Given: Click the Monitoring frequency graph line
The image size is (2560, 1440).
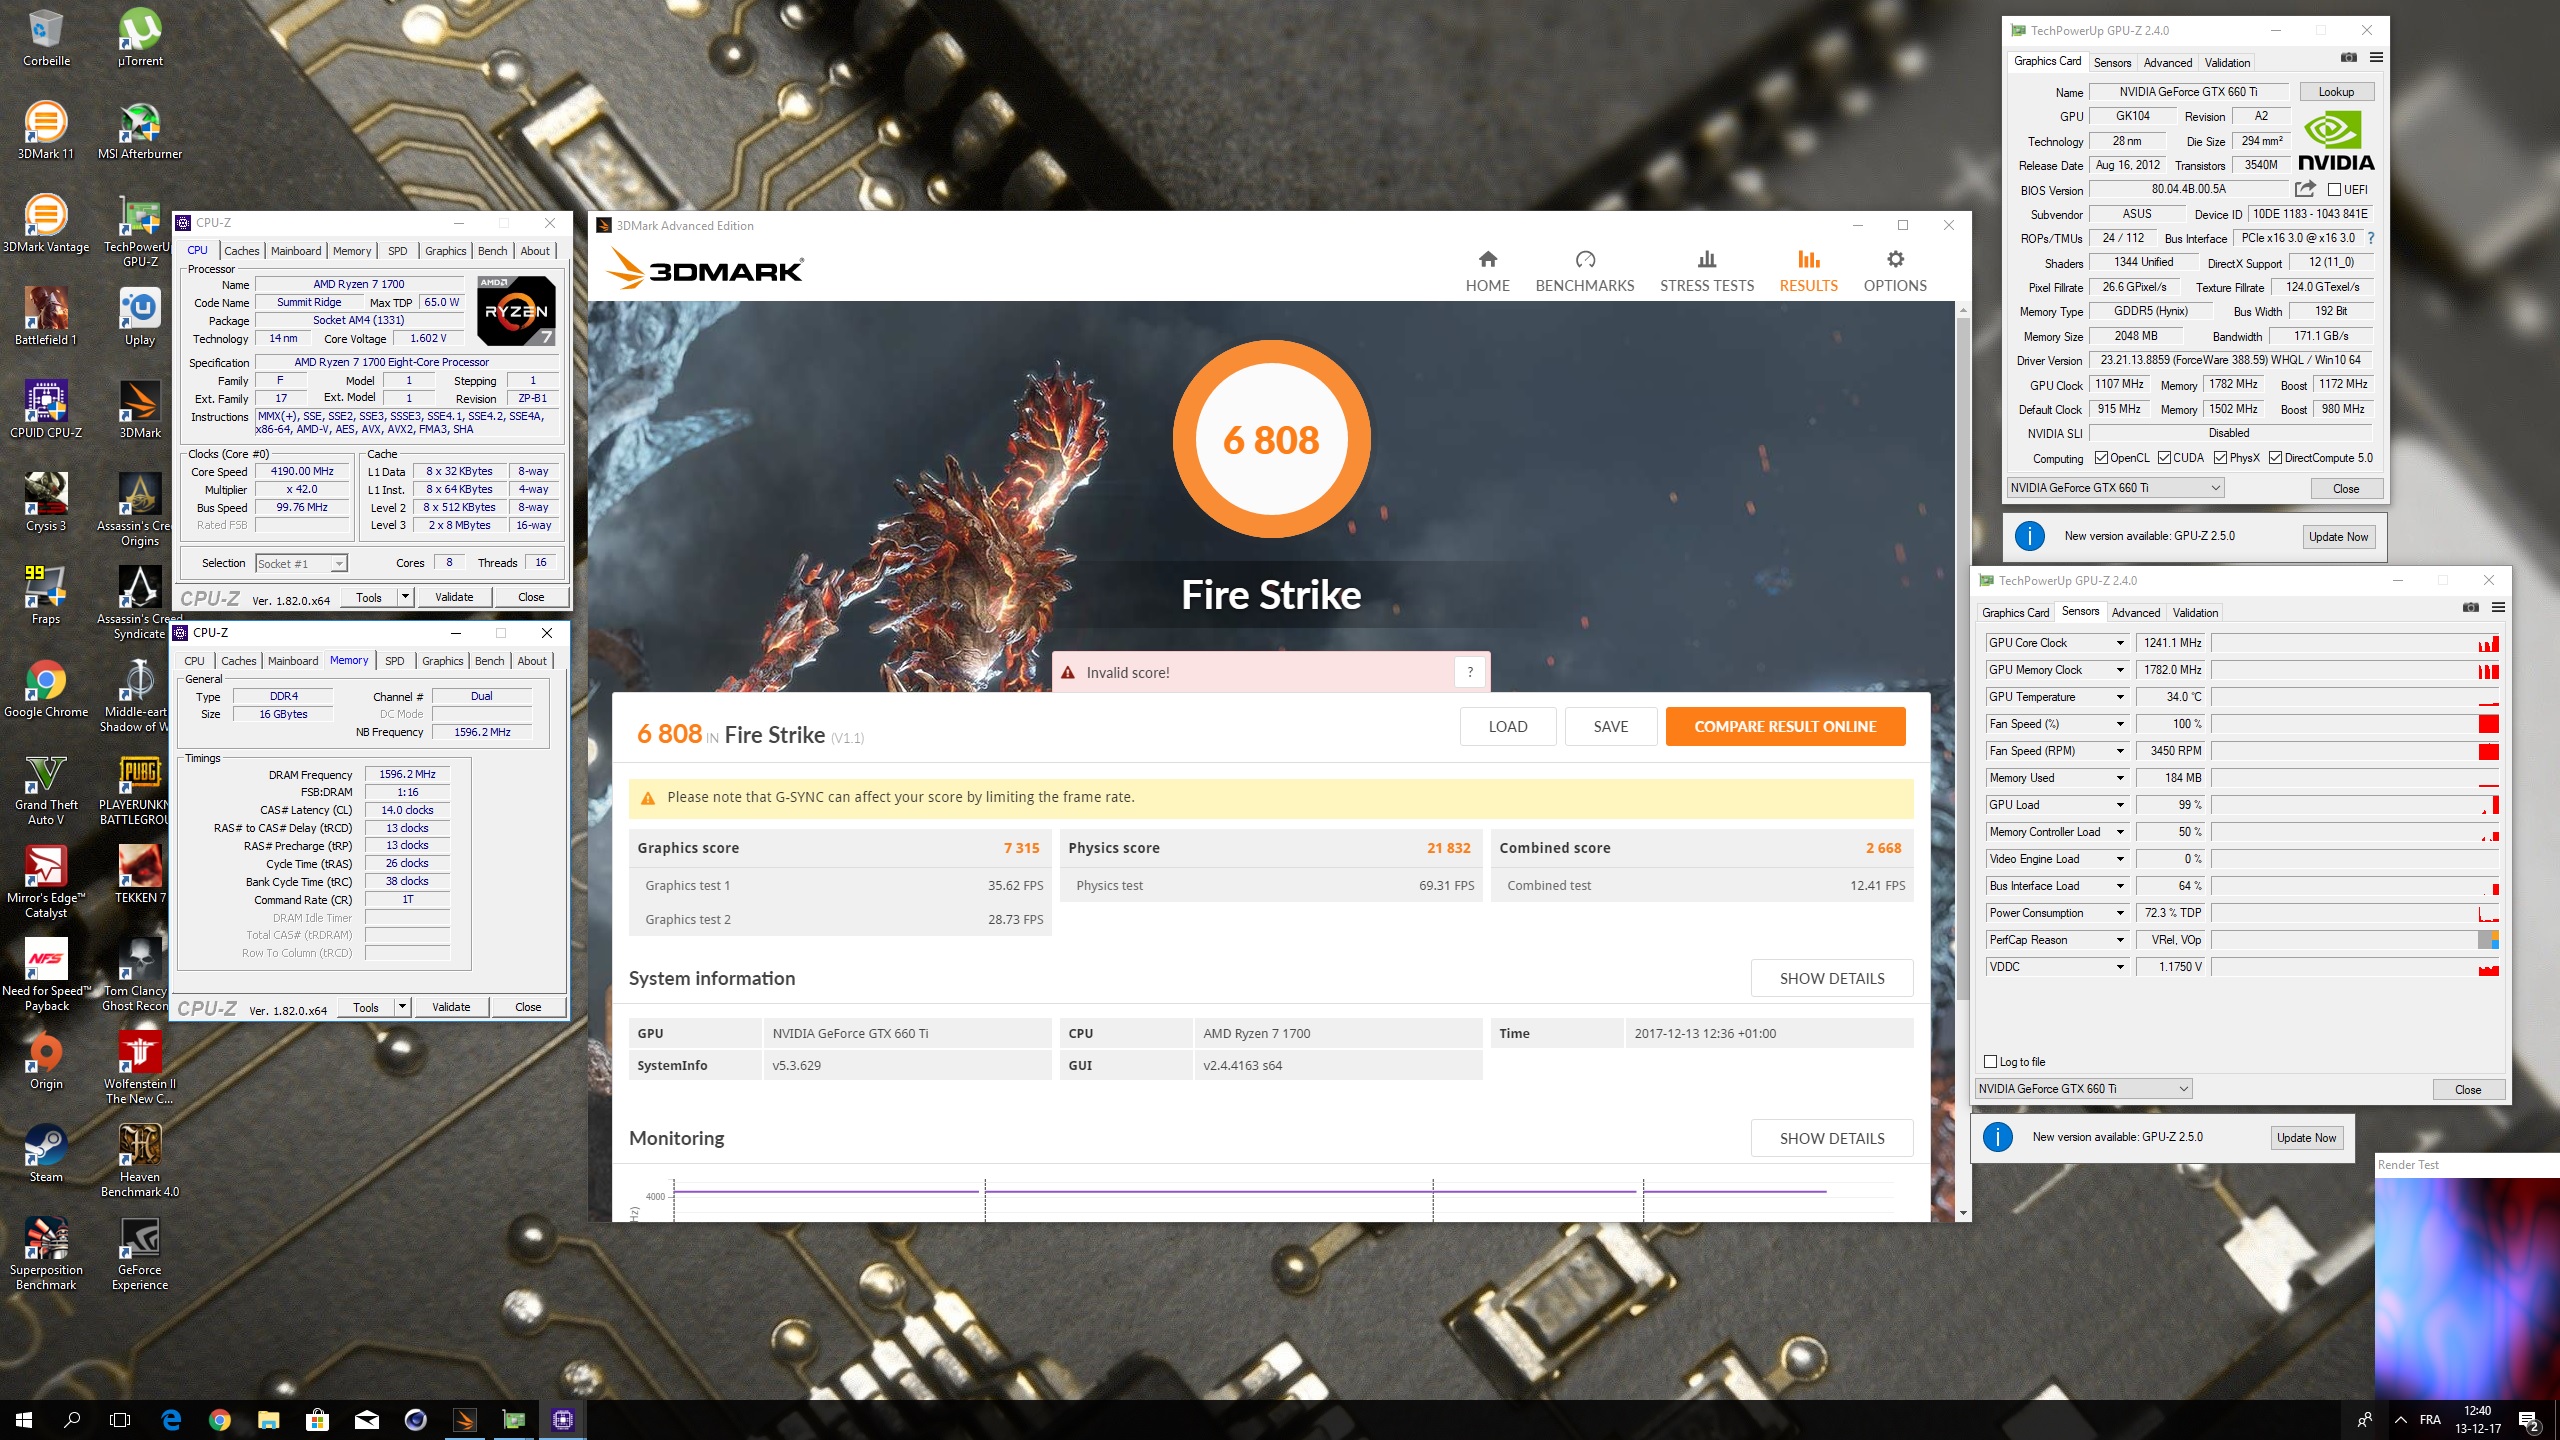Looking at the screenshot, I should click(x=1250, y=1192).
